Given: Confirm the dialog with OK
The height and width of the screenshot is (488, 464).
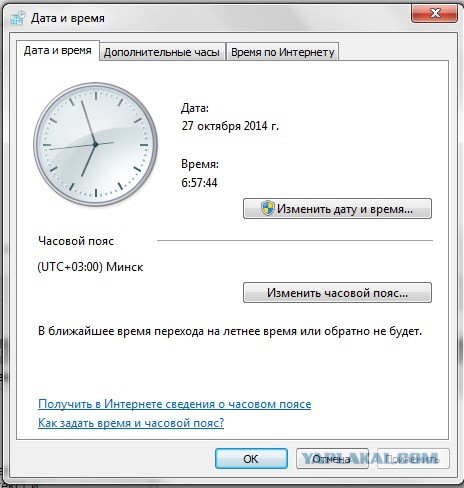Looking at the screenshot, I should coord(251,459).
